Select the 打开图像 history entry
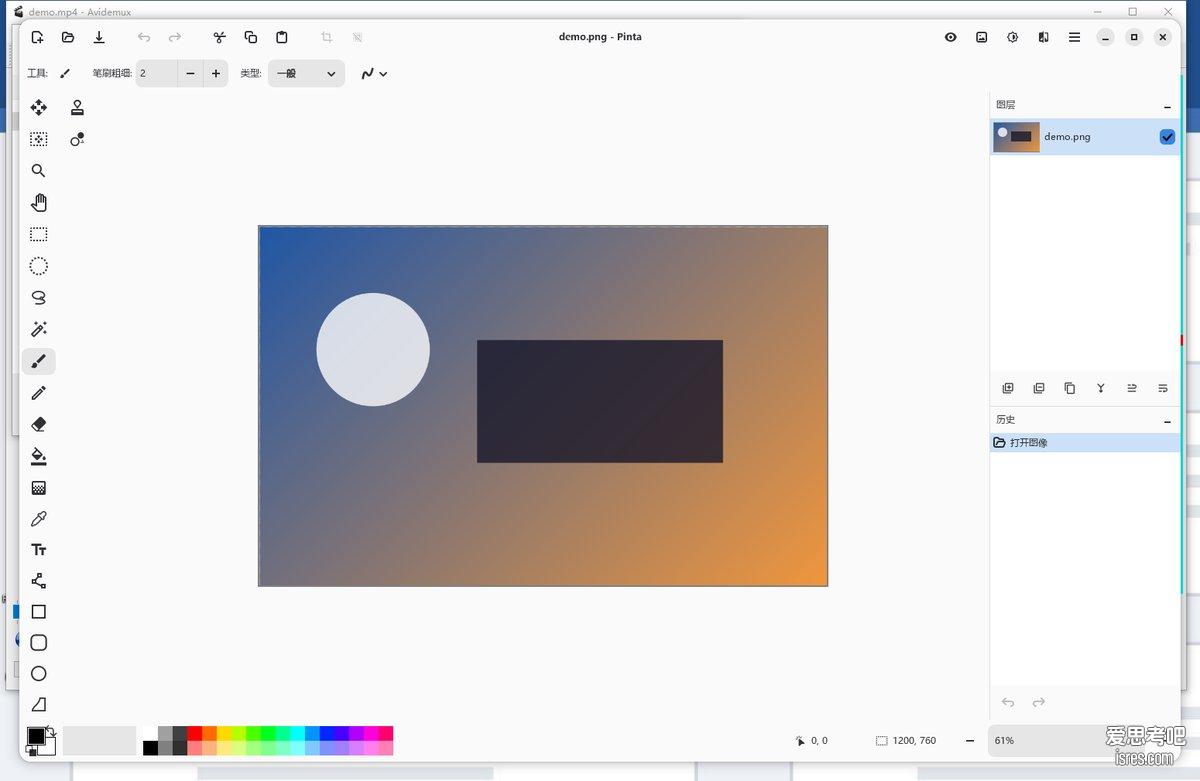The width and height of the screenshot is (1200, 781). pyautogui.click(x=1085, y=442)
